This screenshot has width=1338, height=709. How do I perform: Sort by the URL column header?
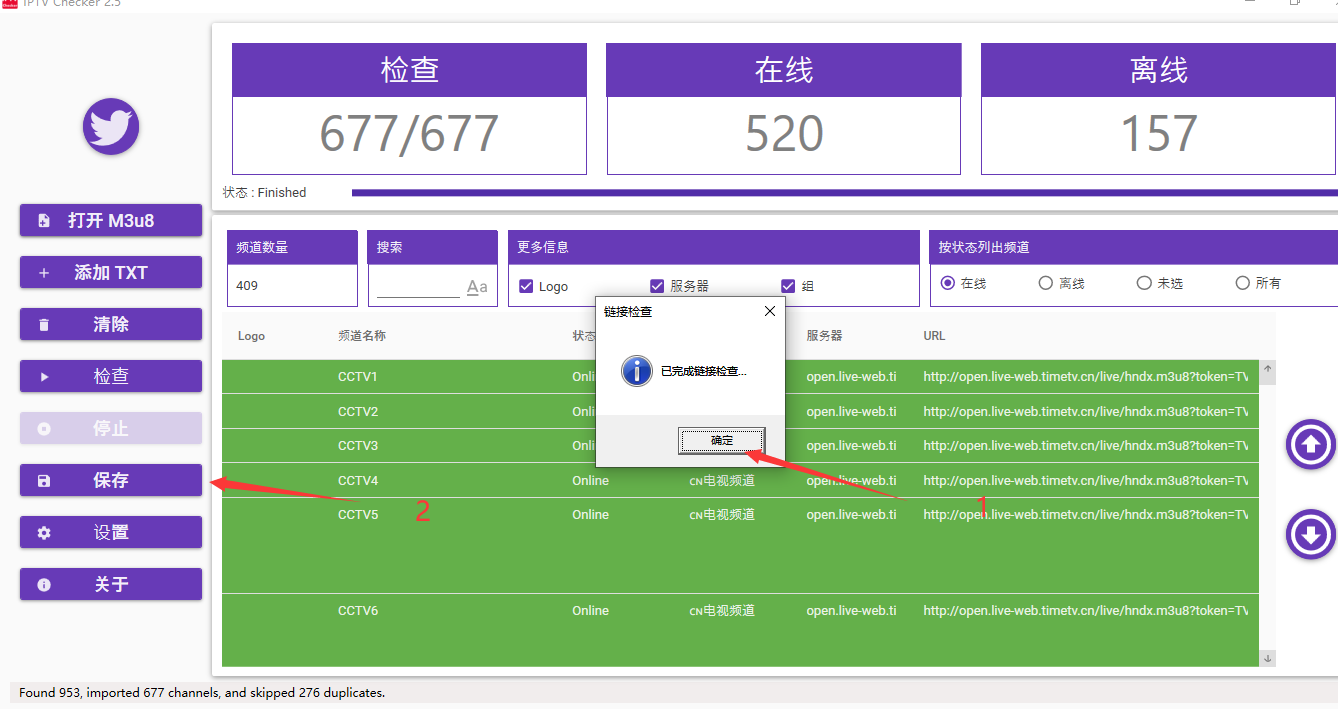click(934, 336)
